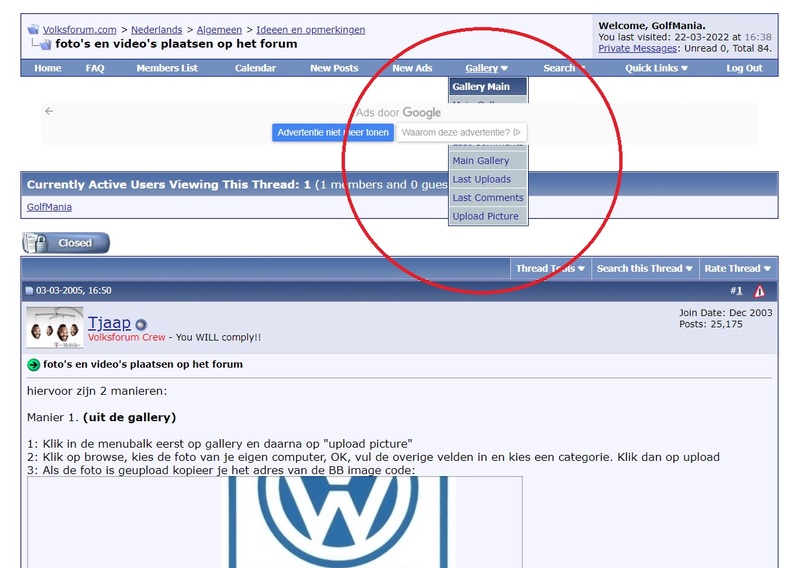This screenshot has width=799, height=568.
Task: Open 'Ideeen en opmerkingen' breadcrumb link
Action: pyautogui.click(x=311, y=30)
